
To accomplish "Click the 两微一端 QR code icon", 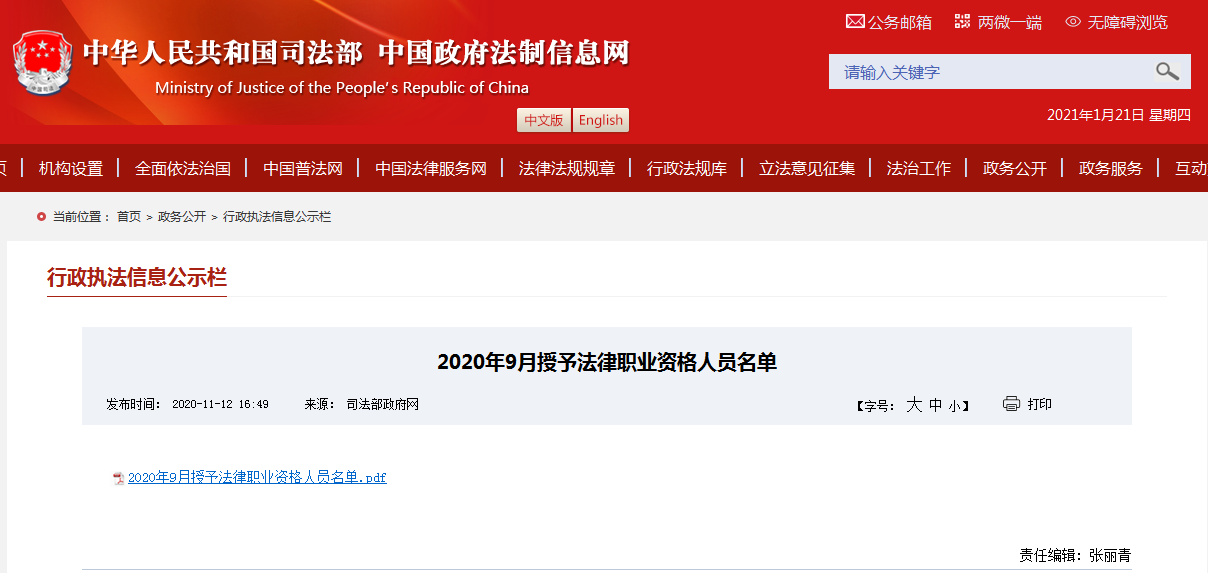I will click(962, 21).
